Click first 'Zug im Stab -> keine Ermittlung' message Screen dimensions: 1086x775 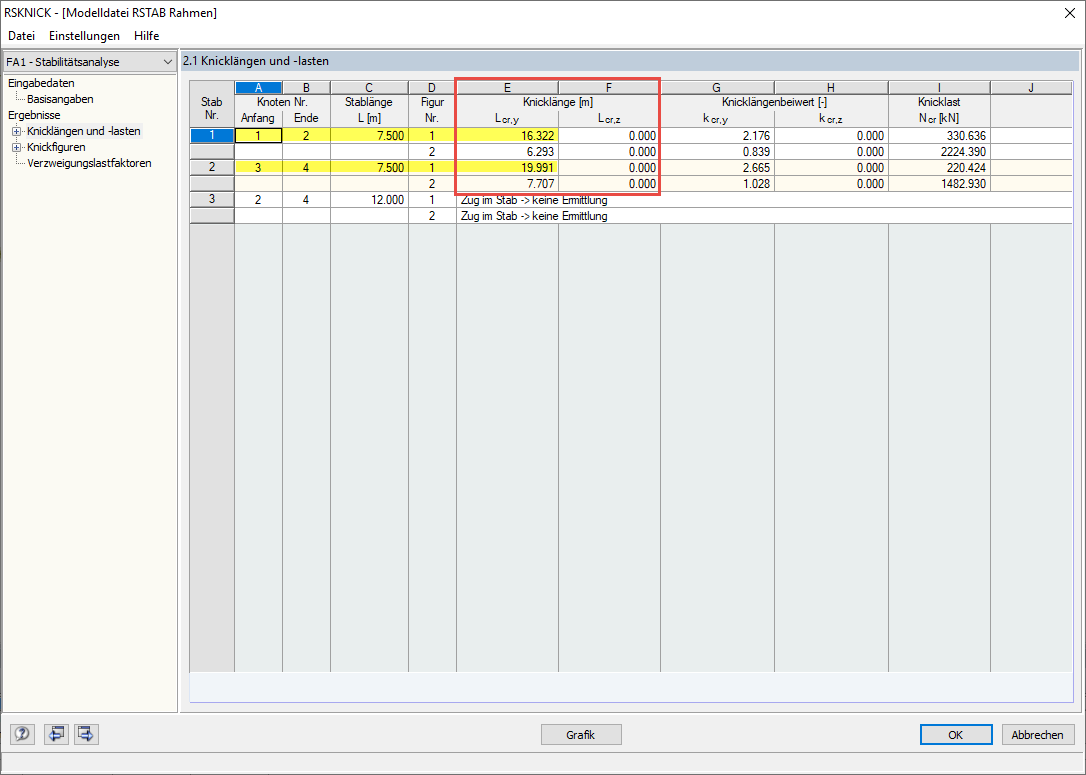[x=534, y=200]
